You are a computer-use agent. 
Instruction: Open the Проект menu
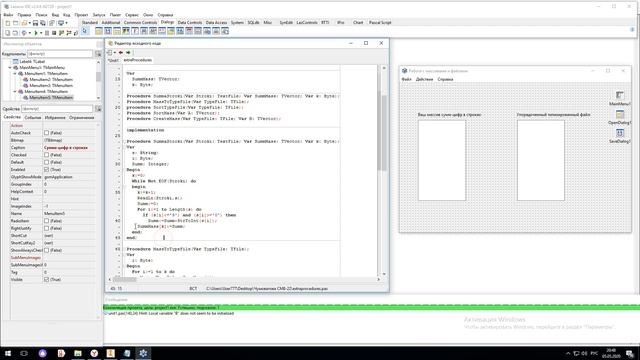(81, 15)
